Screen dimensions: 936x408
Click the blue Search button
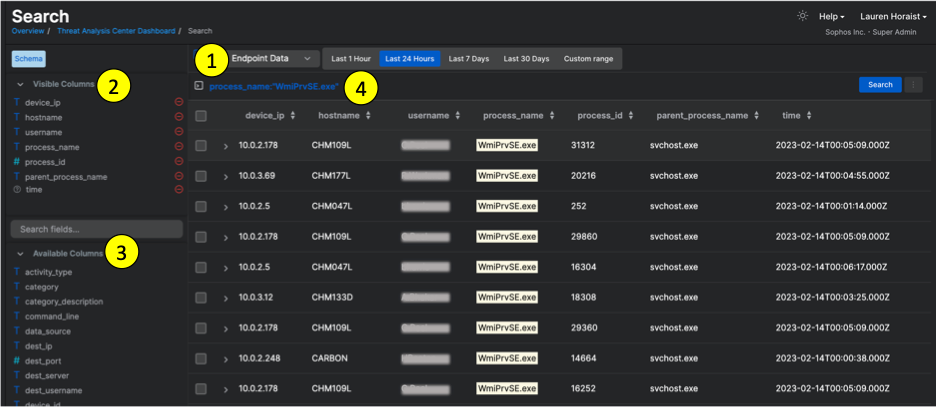[x=880, y=85]
